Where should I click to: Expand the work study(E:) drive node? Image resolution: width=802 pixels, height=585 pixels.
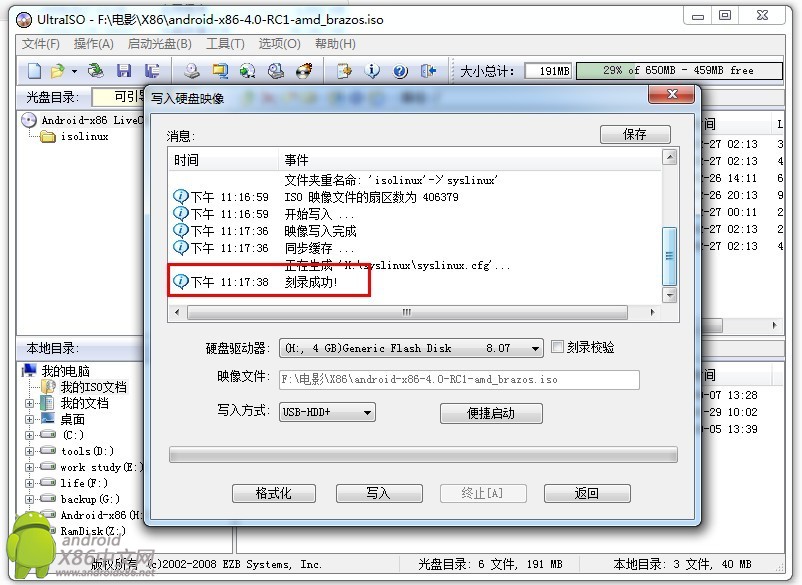[30, 467]
